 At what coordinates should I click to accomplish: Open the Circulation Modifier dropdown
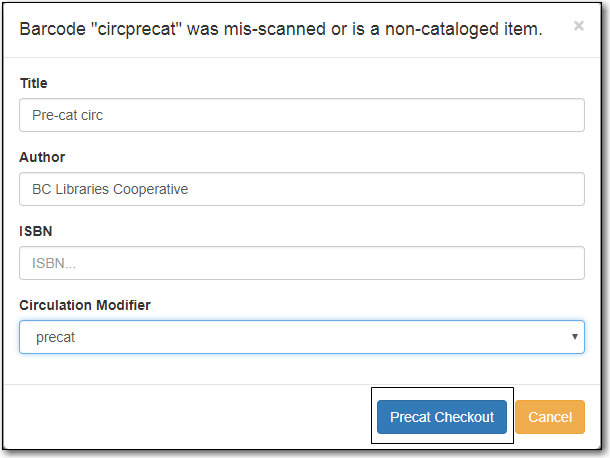(x=302, y=337)
